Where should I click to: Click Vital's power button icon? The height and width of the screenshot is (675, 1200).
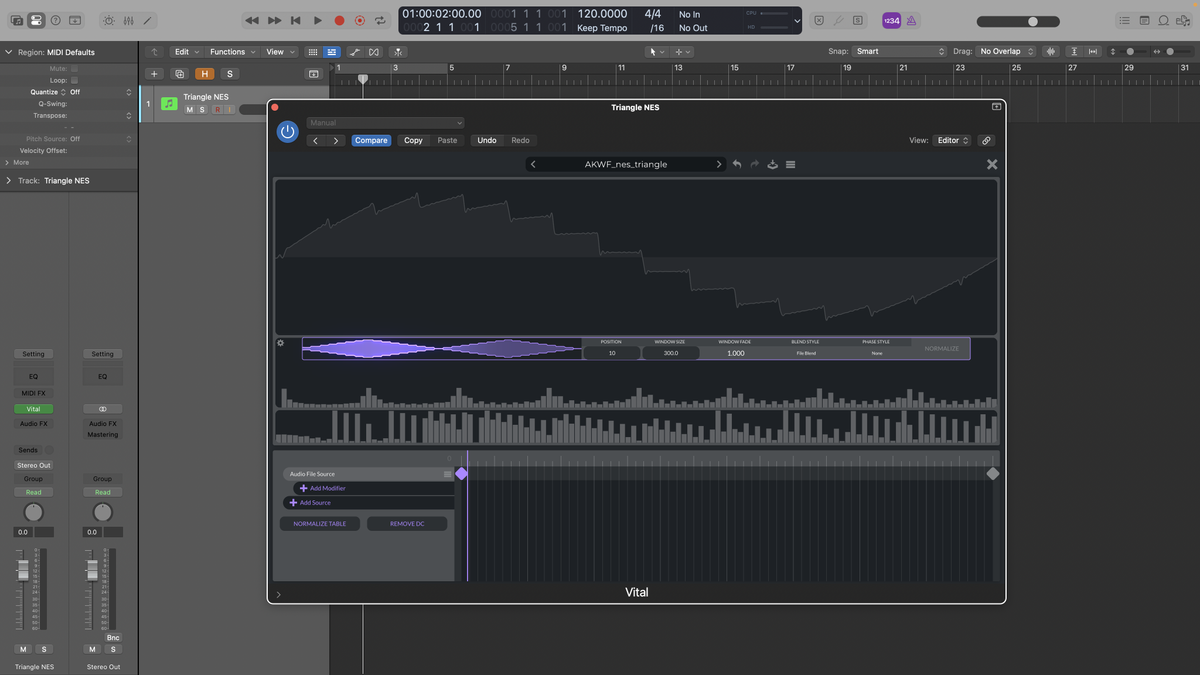click(287, 131)
